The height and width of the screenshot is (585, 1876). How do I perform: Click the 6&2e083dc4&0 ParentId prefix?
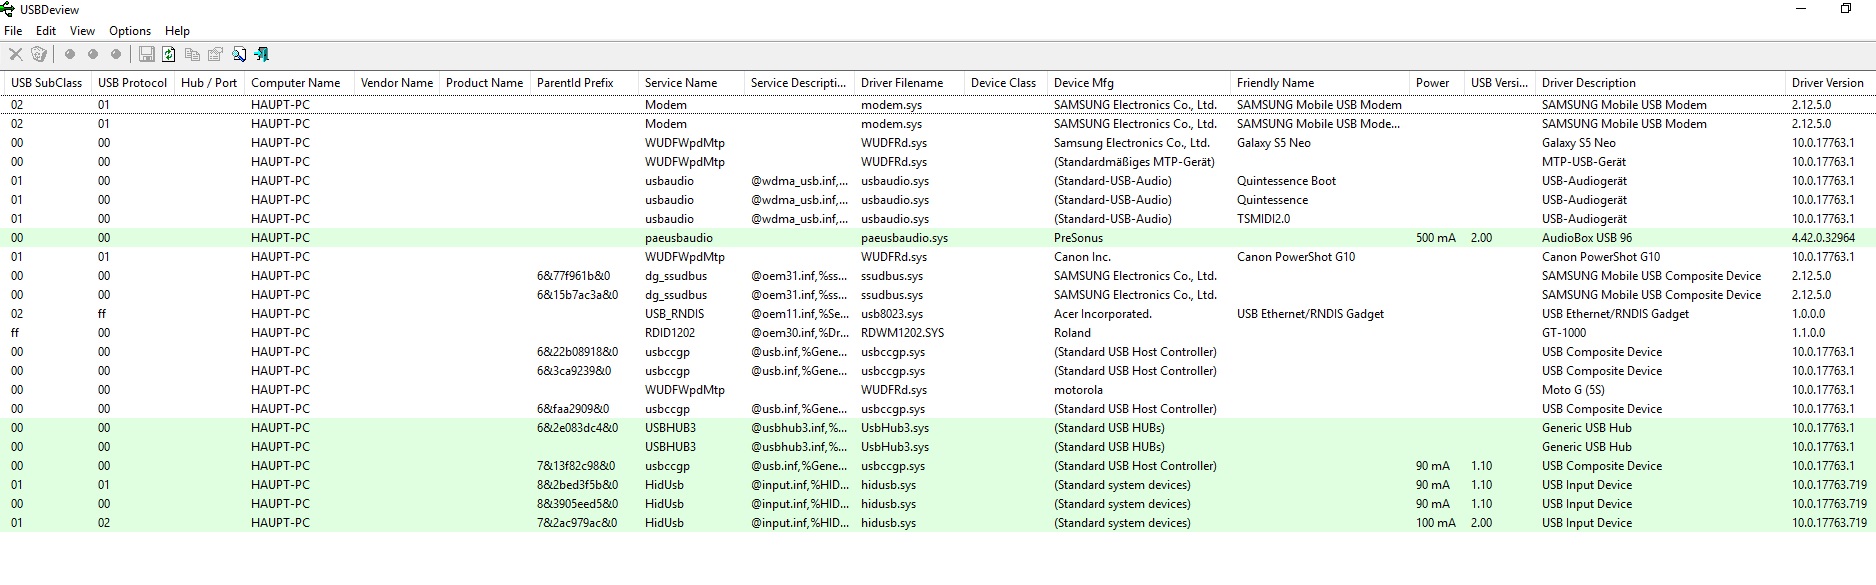tap(577, 428)
